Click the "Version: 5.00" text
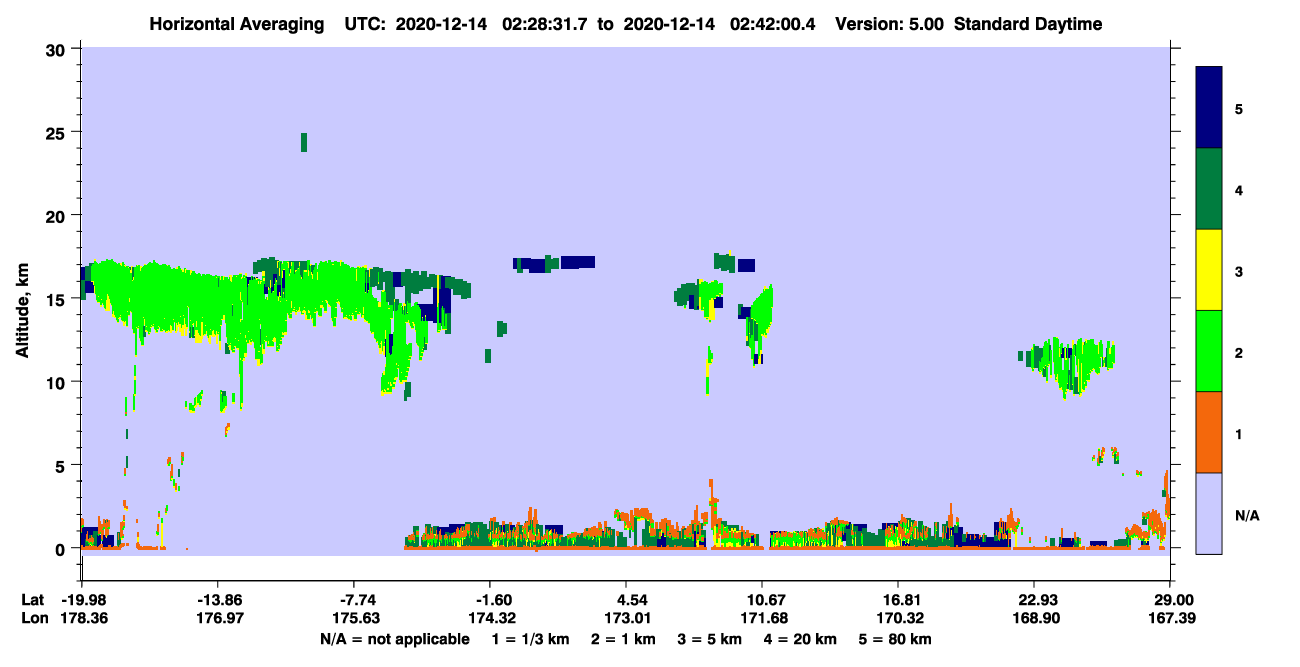The image size is (1300, 667). [x=890, y=24]
